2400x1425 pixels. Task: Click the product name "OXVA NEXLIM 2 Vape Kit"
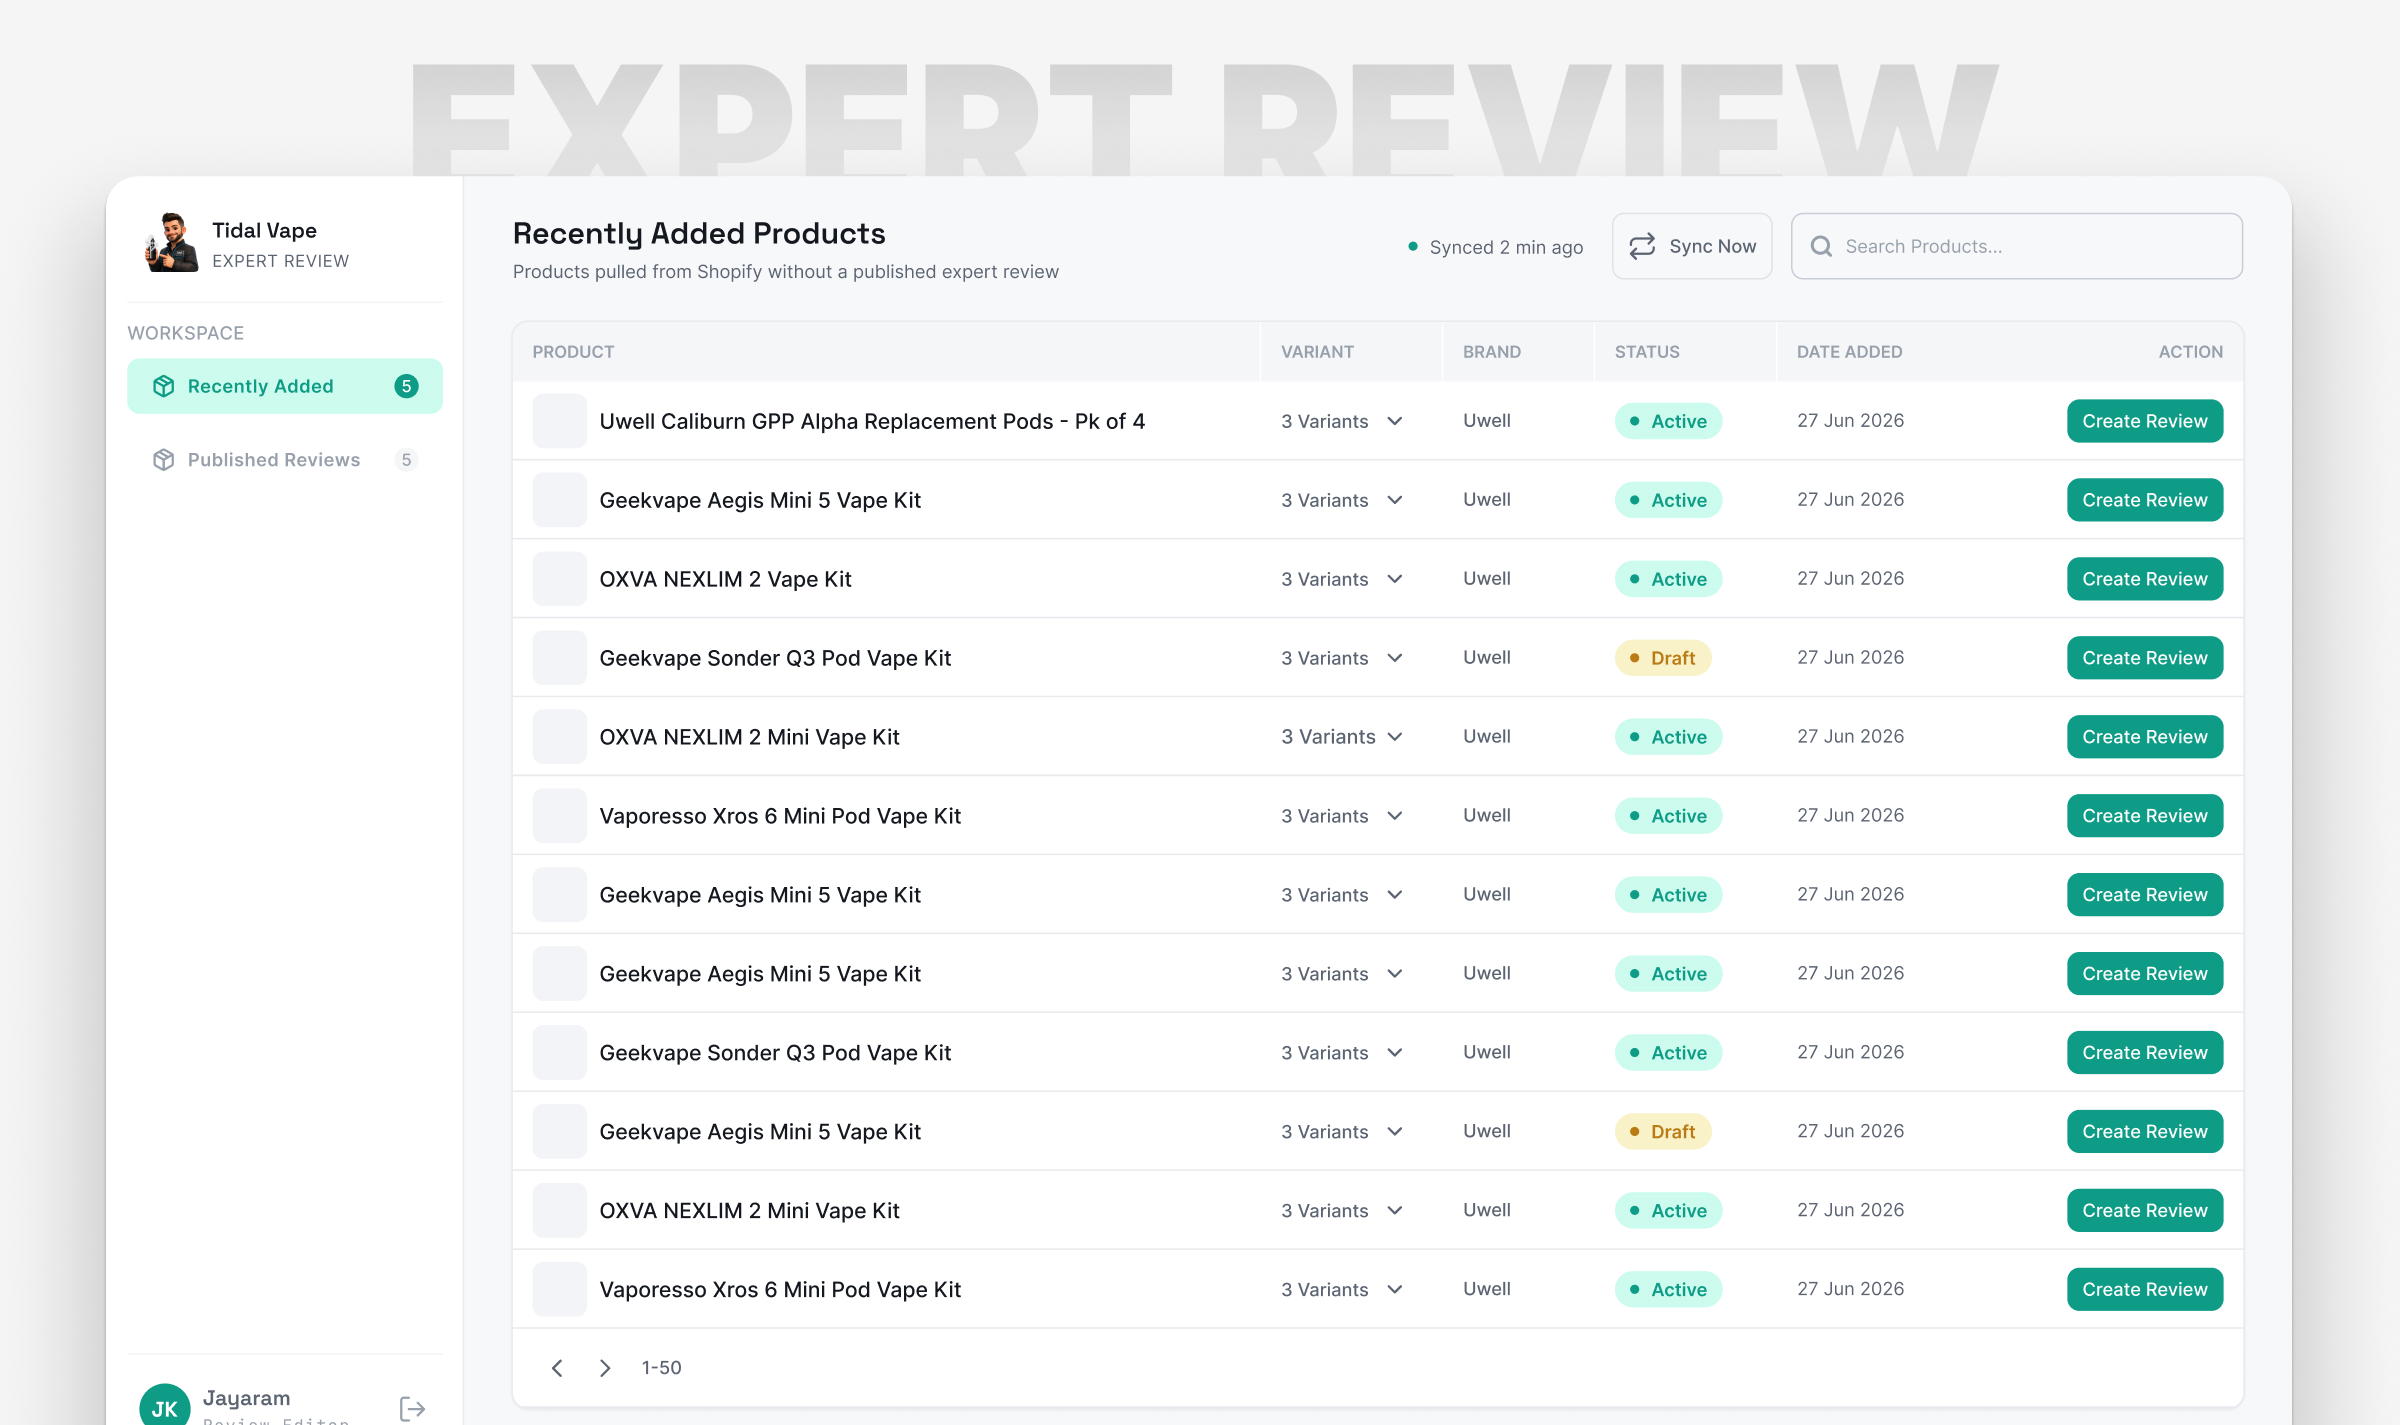point(725,579)
